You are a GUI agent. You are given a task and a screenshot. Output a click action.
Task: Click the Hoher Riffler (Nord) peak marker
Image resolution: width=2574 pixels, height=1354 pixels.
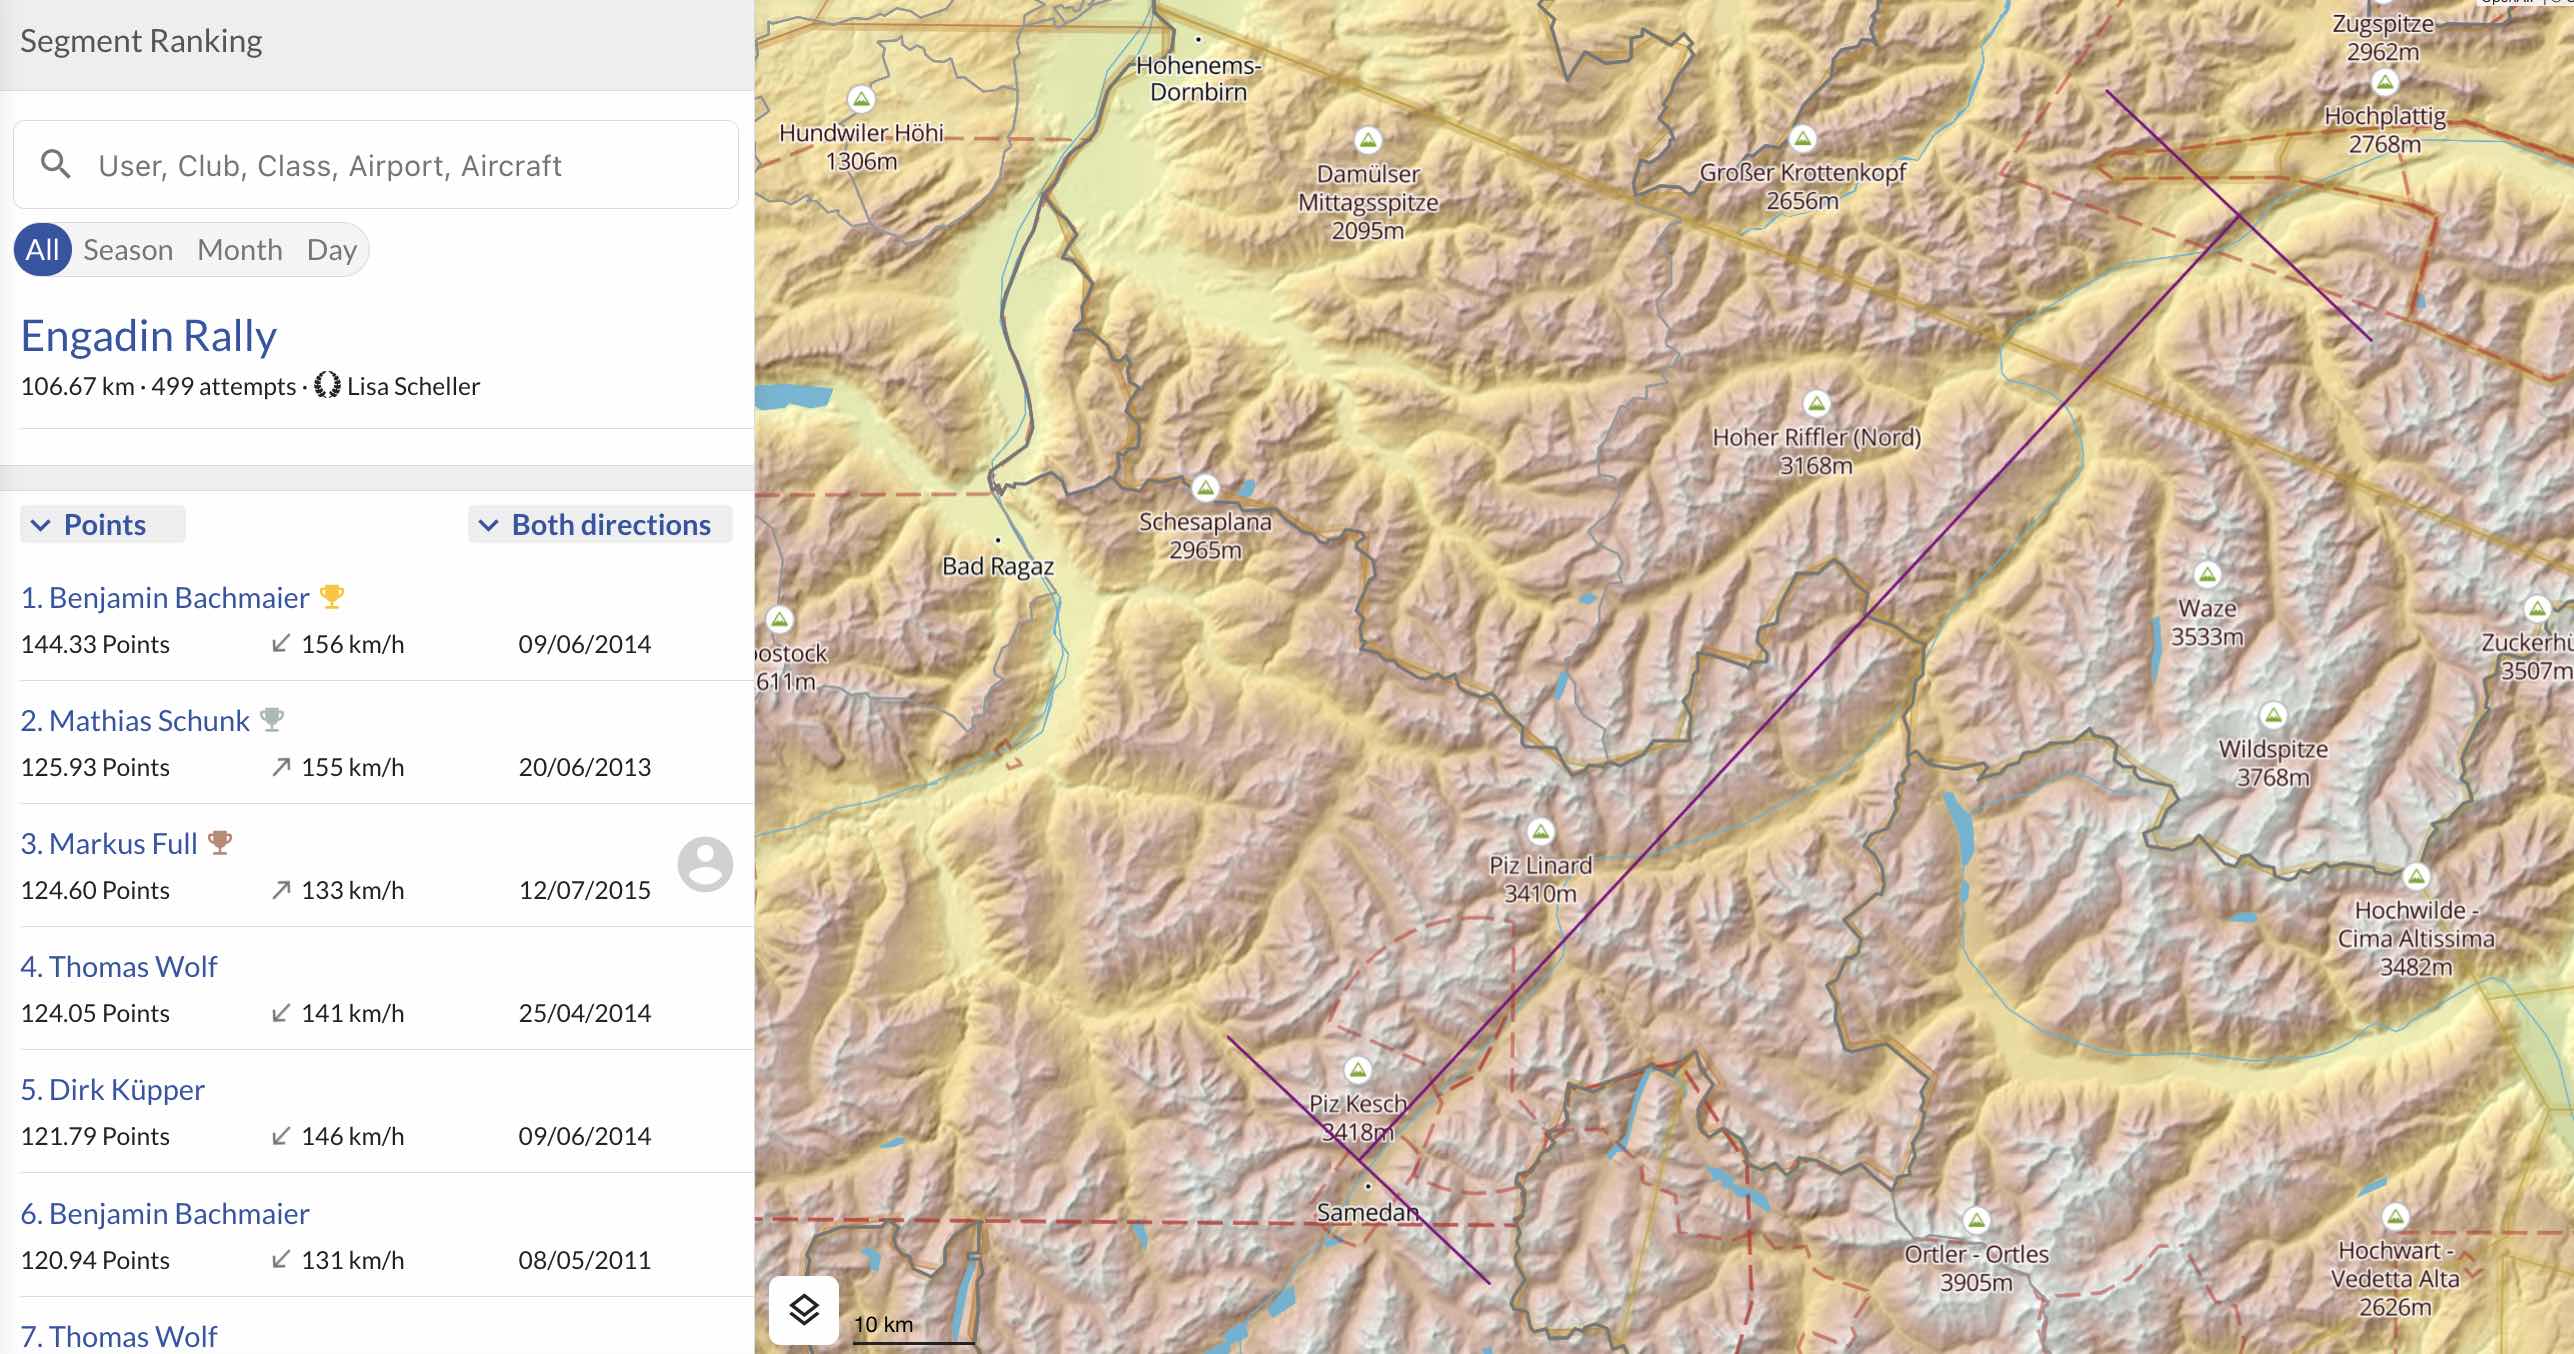1816,404
